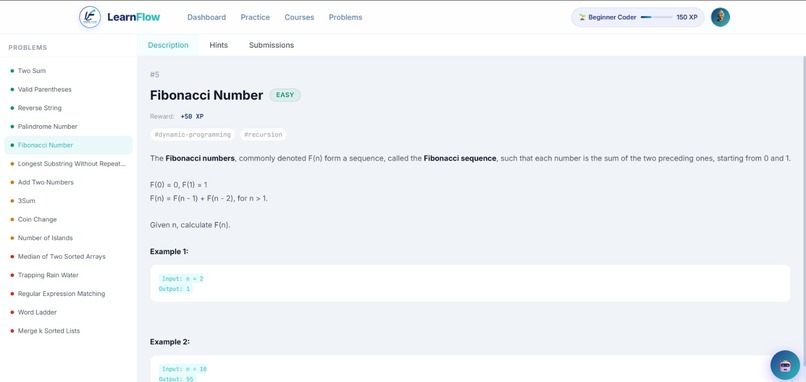Click the +50 XP reward text
806x382 pixels.
click(192, 117)
